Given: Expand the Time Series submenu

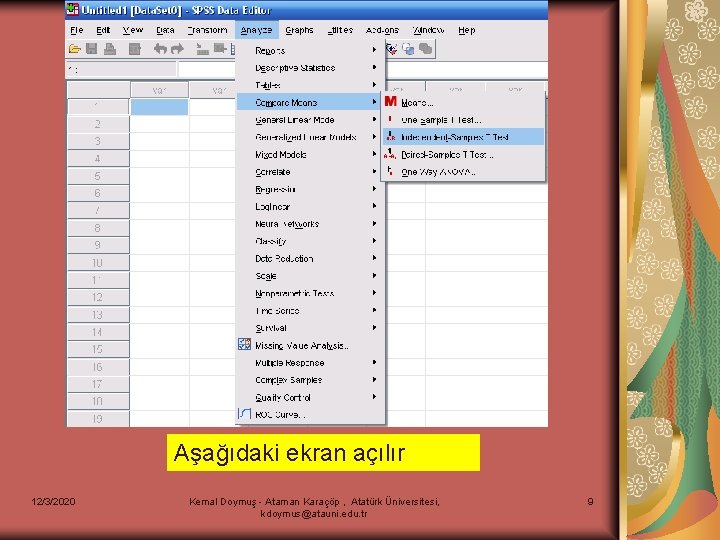Looking at the screenshot, I should tap(310, 310).
